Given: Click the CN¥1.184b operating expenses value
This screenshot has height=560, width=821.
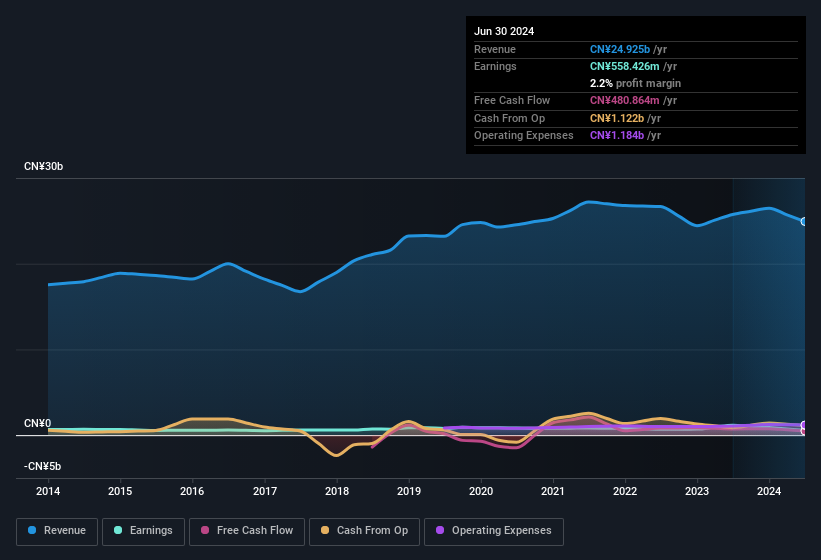Looking at the screenshot, I should pos(617,136).
